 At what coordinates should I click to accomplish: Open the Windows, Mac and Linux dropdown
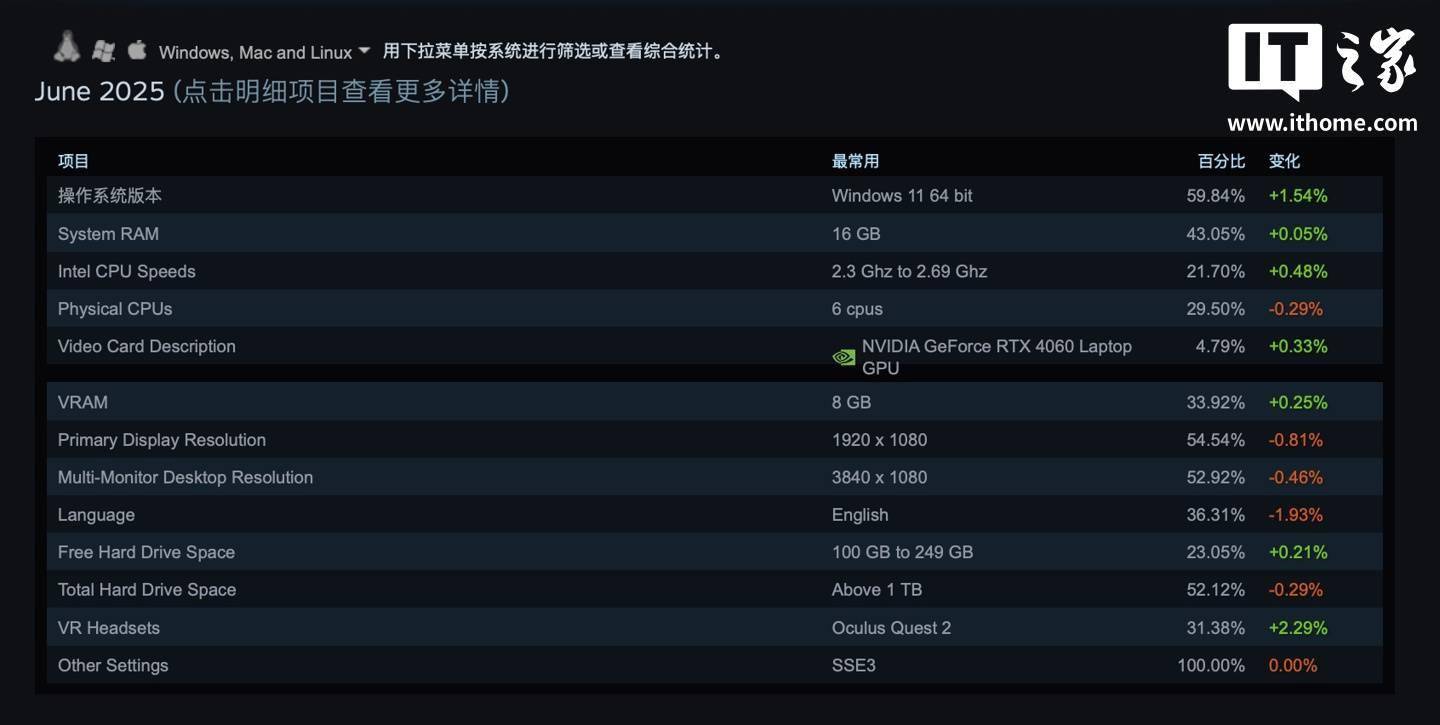(264, 52)
